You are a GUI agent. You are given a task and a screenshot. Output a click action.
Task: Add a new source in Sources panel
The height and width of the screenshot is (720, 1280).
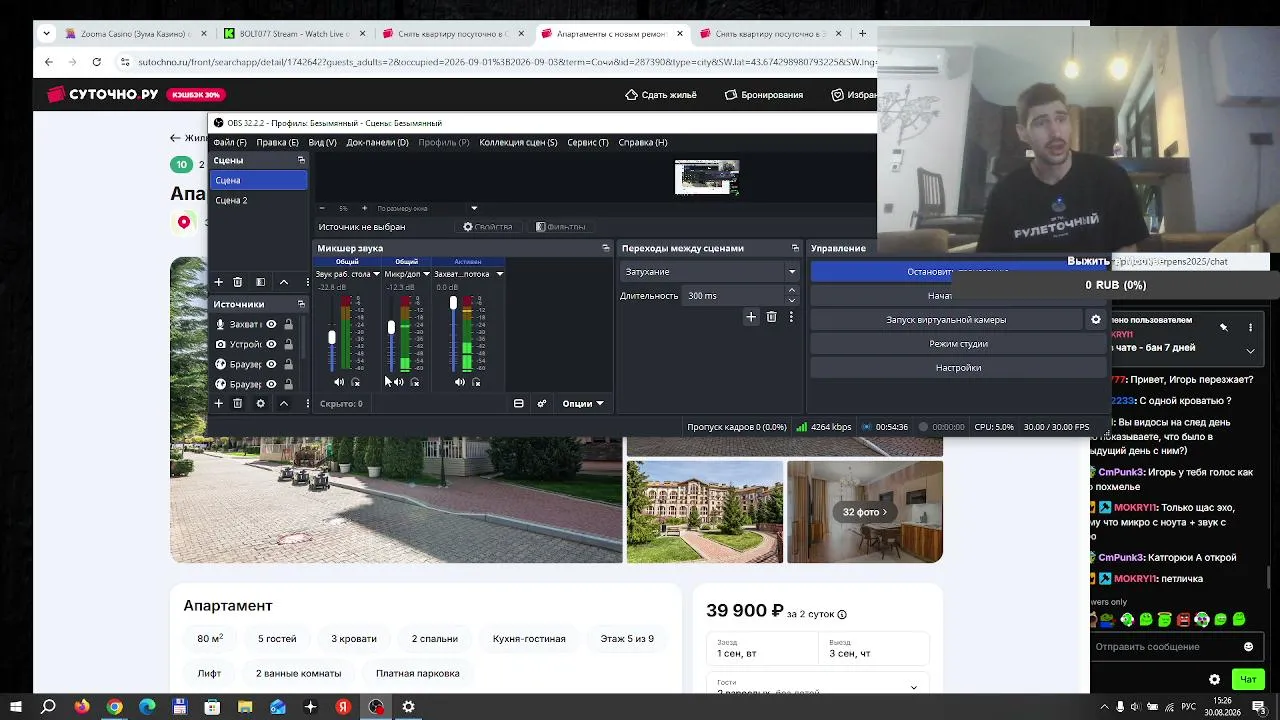click(x=218, y=403)
